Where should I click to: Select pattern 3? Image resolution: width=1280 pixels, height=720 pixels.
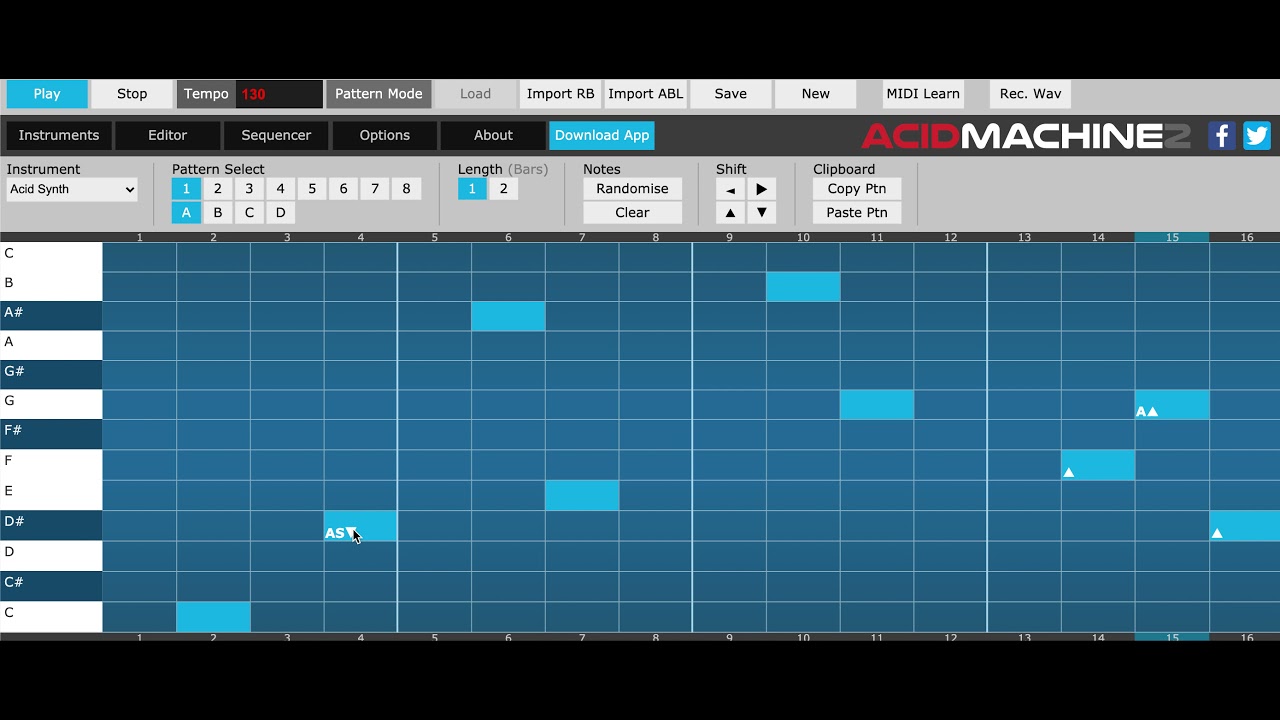click(x=249, y=189)
